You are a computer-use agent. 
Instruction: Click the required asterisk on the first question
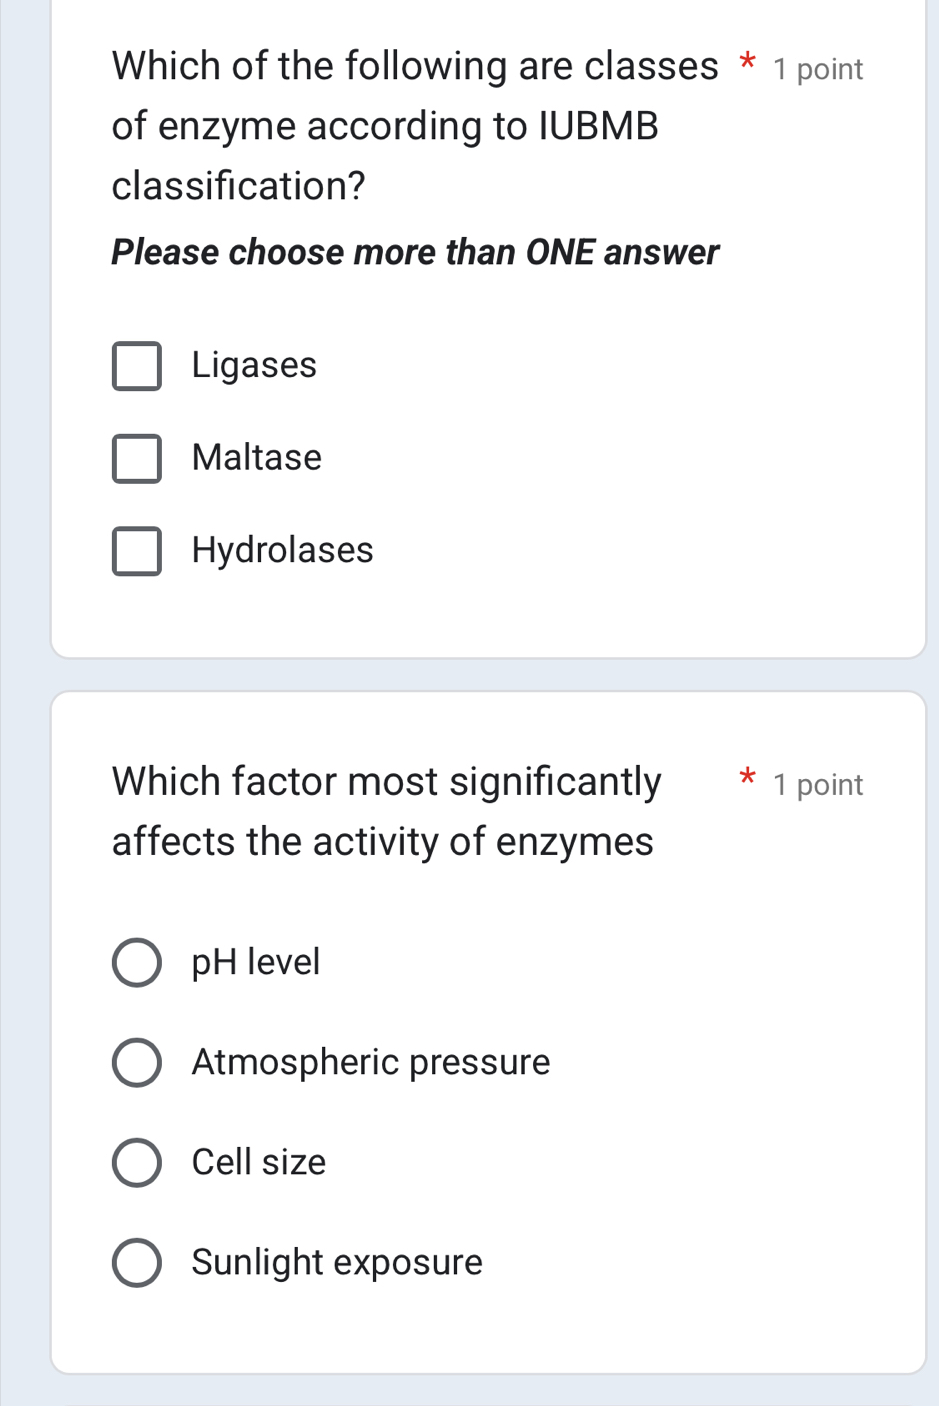pyautogui.click(x=748, y=64)
